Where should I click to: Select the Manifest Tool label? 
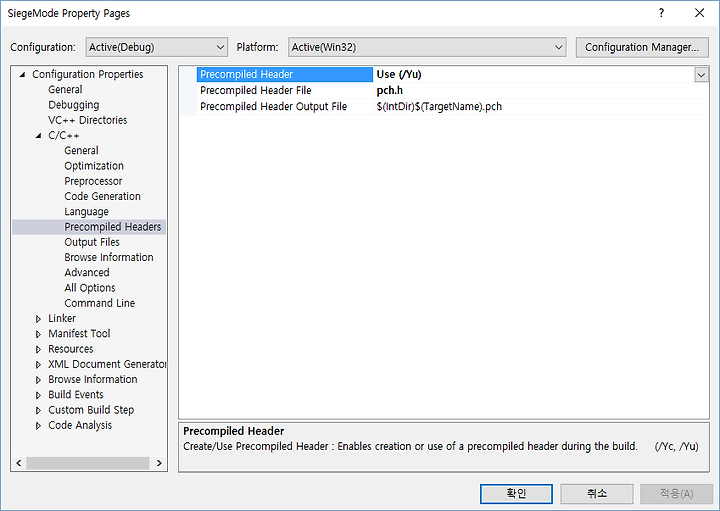79,333
